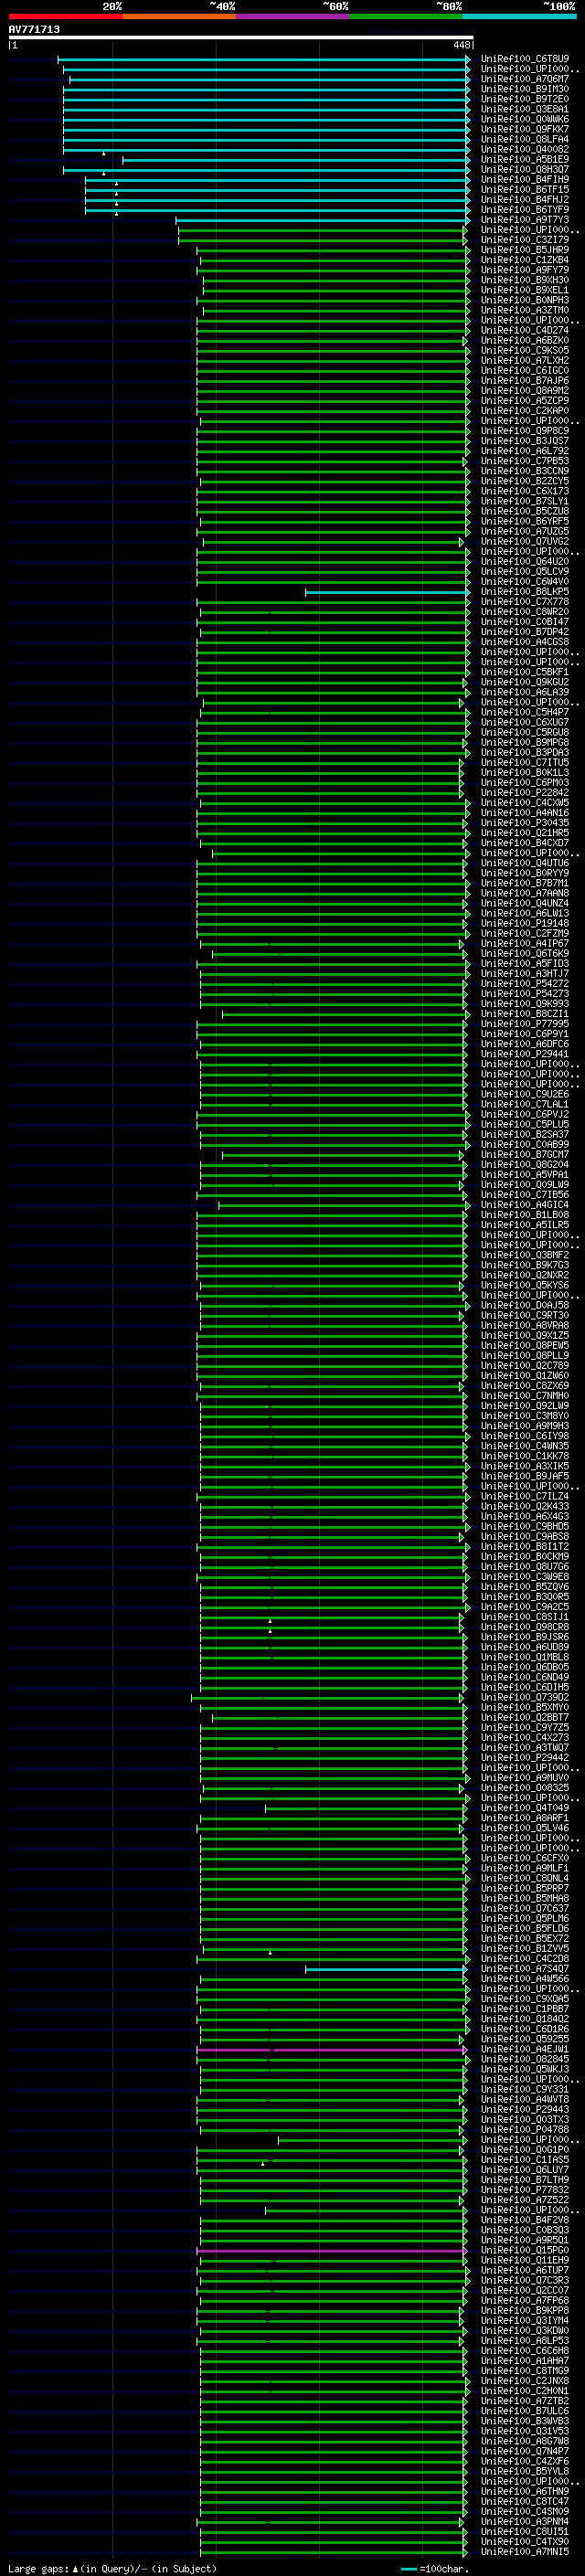This screenshot has height=2576, width=585.
Task: Select label UniRef100_P54272
Action: (x=524, y=984)
